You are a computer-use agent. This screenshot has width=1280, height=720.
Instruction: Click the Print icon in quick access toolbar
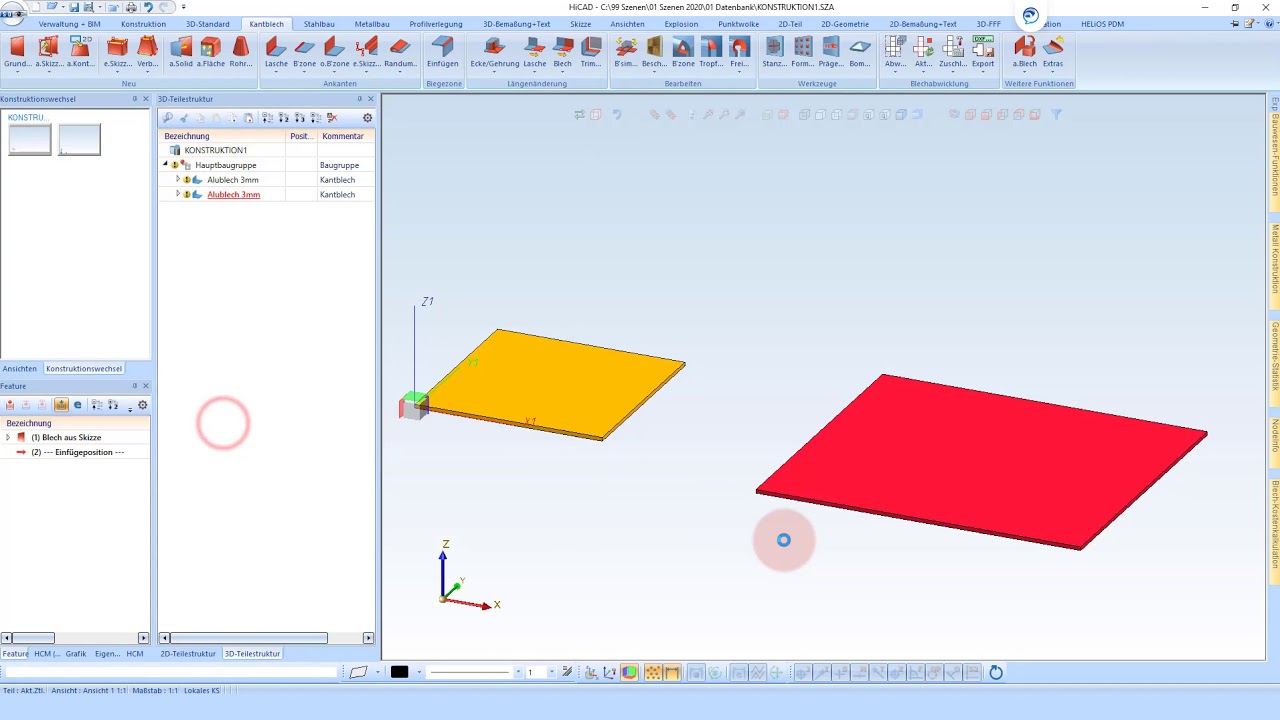(x=131, y=7)
